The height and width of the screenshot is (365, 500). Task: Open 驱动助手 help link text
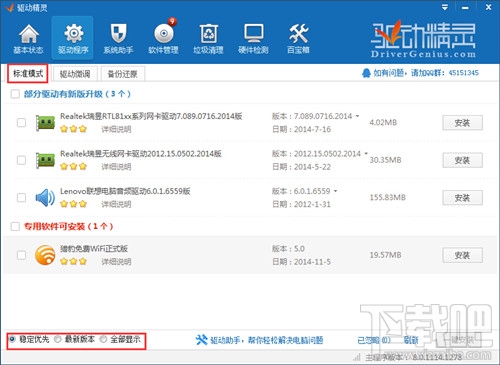pyautogui.click(x=266, y=340)
